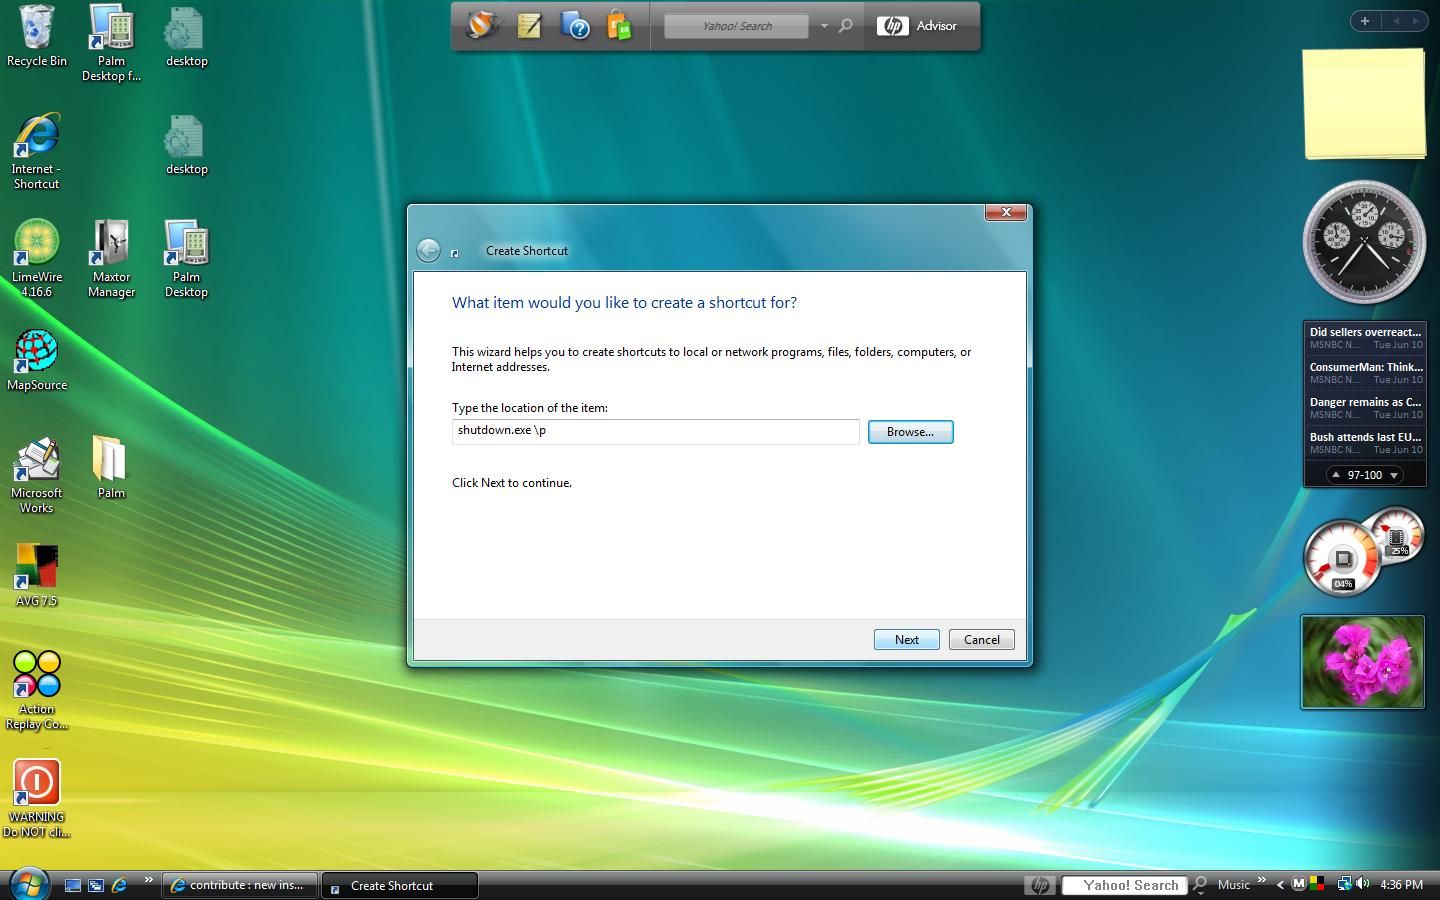Viewport: 1440px width, 900px height.
Task: Expand the 97-100 gadget with the up arrow
Action: pos(1335,475)
